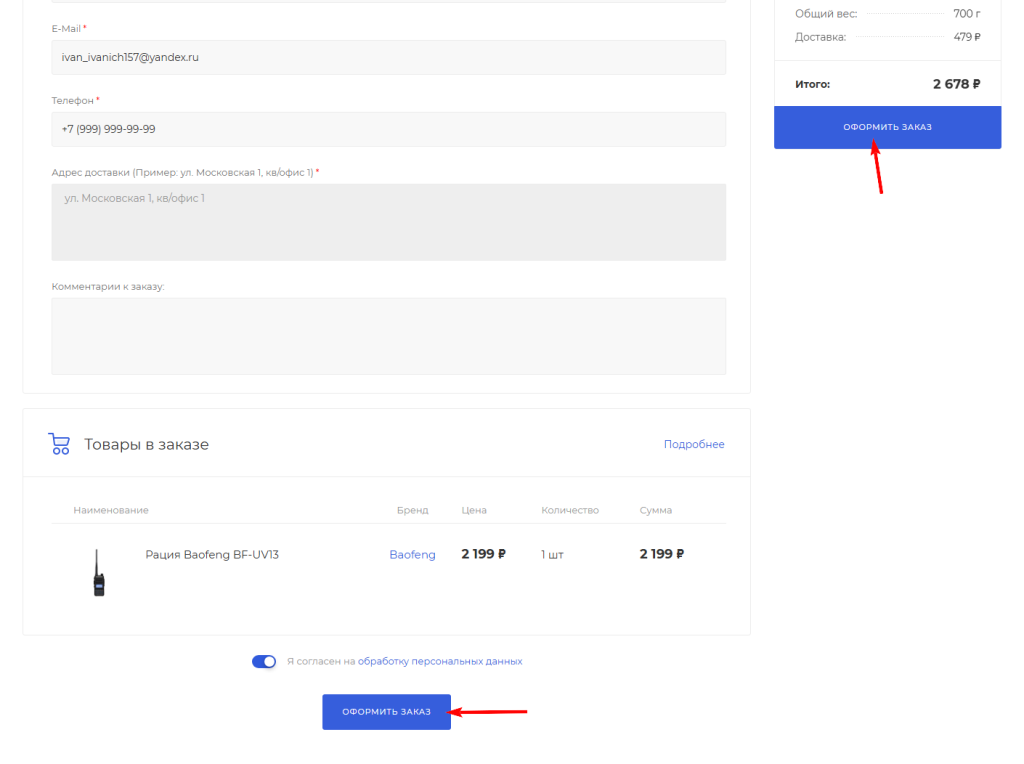1024x764 pixels.
Task: Select the Адрес доставки text area
Action: click(x=388, y=222)
